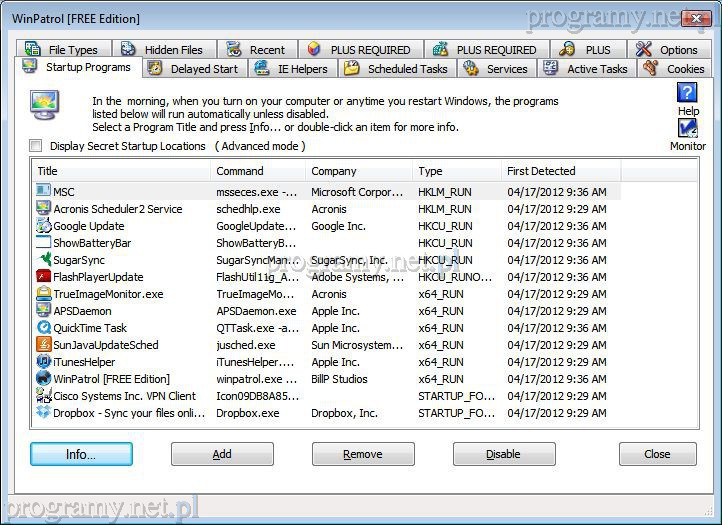Enable Display Secret Startup Locations checkbox
The width and height of the screenshot is (722, 525).
(37, 146)
